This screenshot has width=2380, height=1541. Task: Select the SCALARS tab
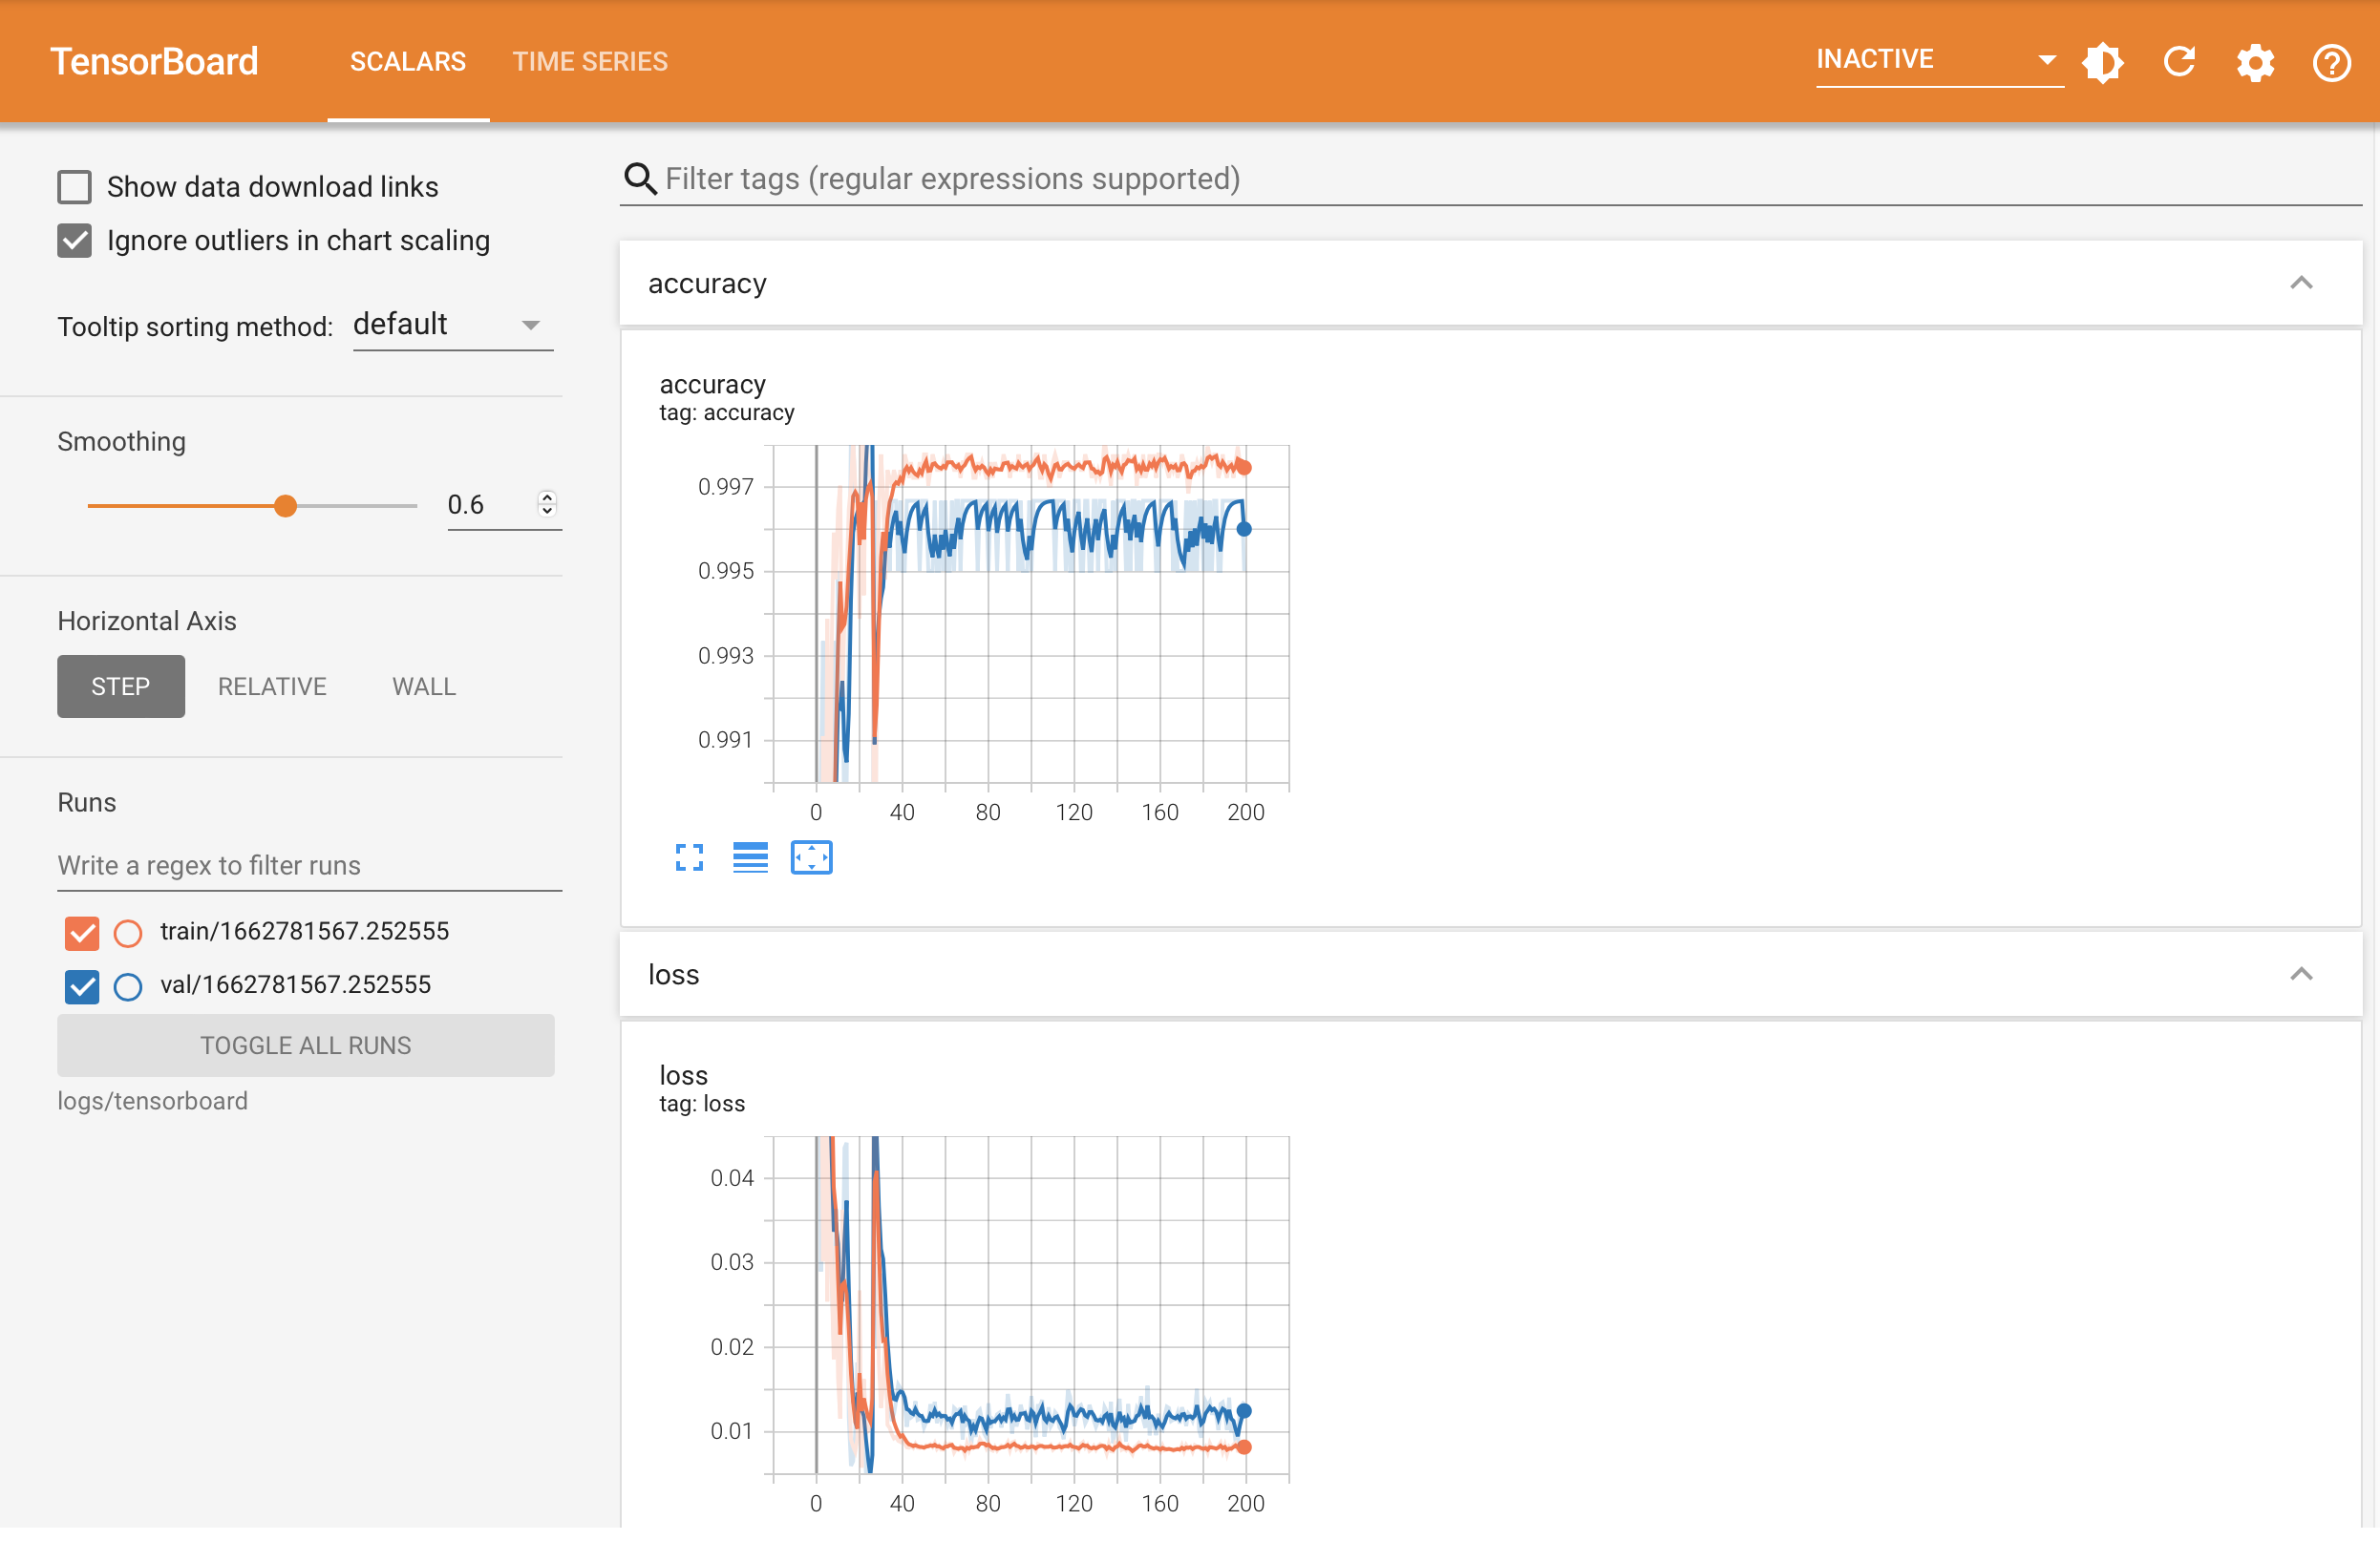[x=406, y=61]
